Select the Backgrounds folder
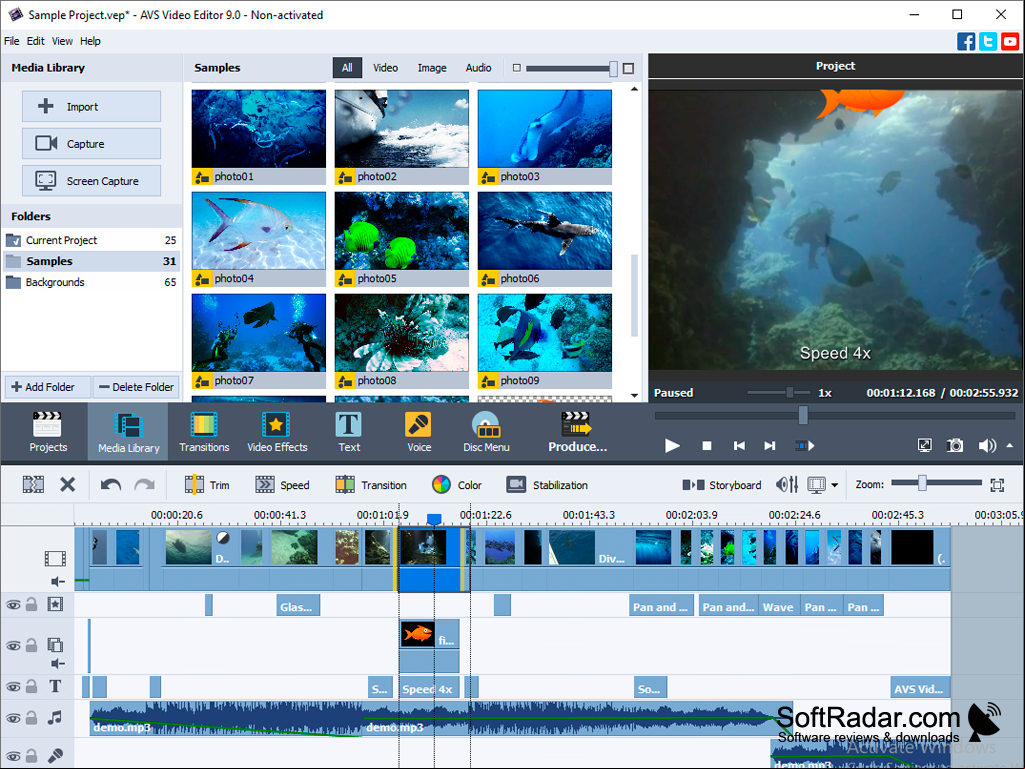The width and height of the screenshot is (1025, 769). pyautogui.click(x=92, y=282)
